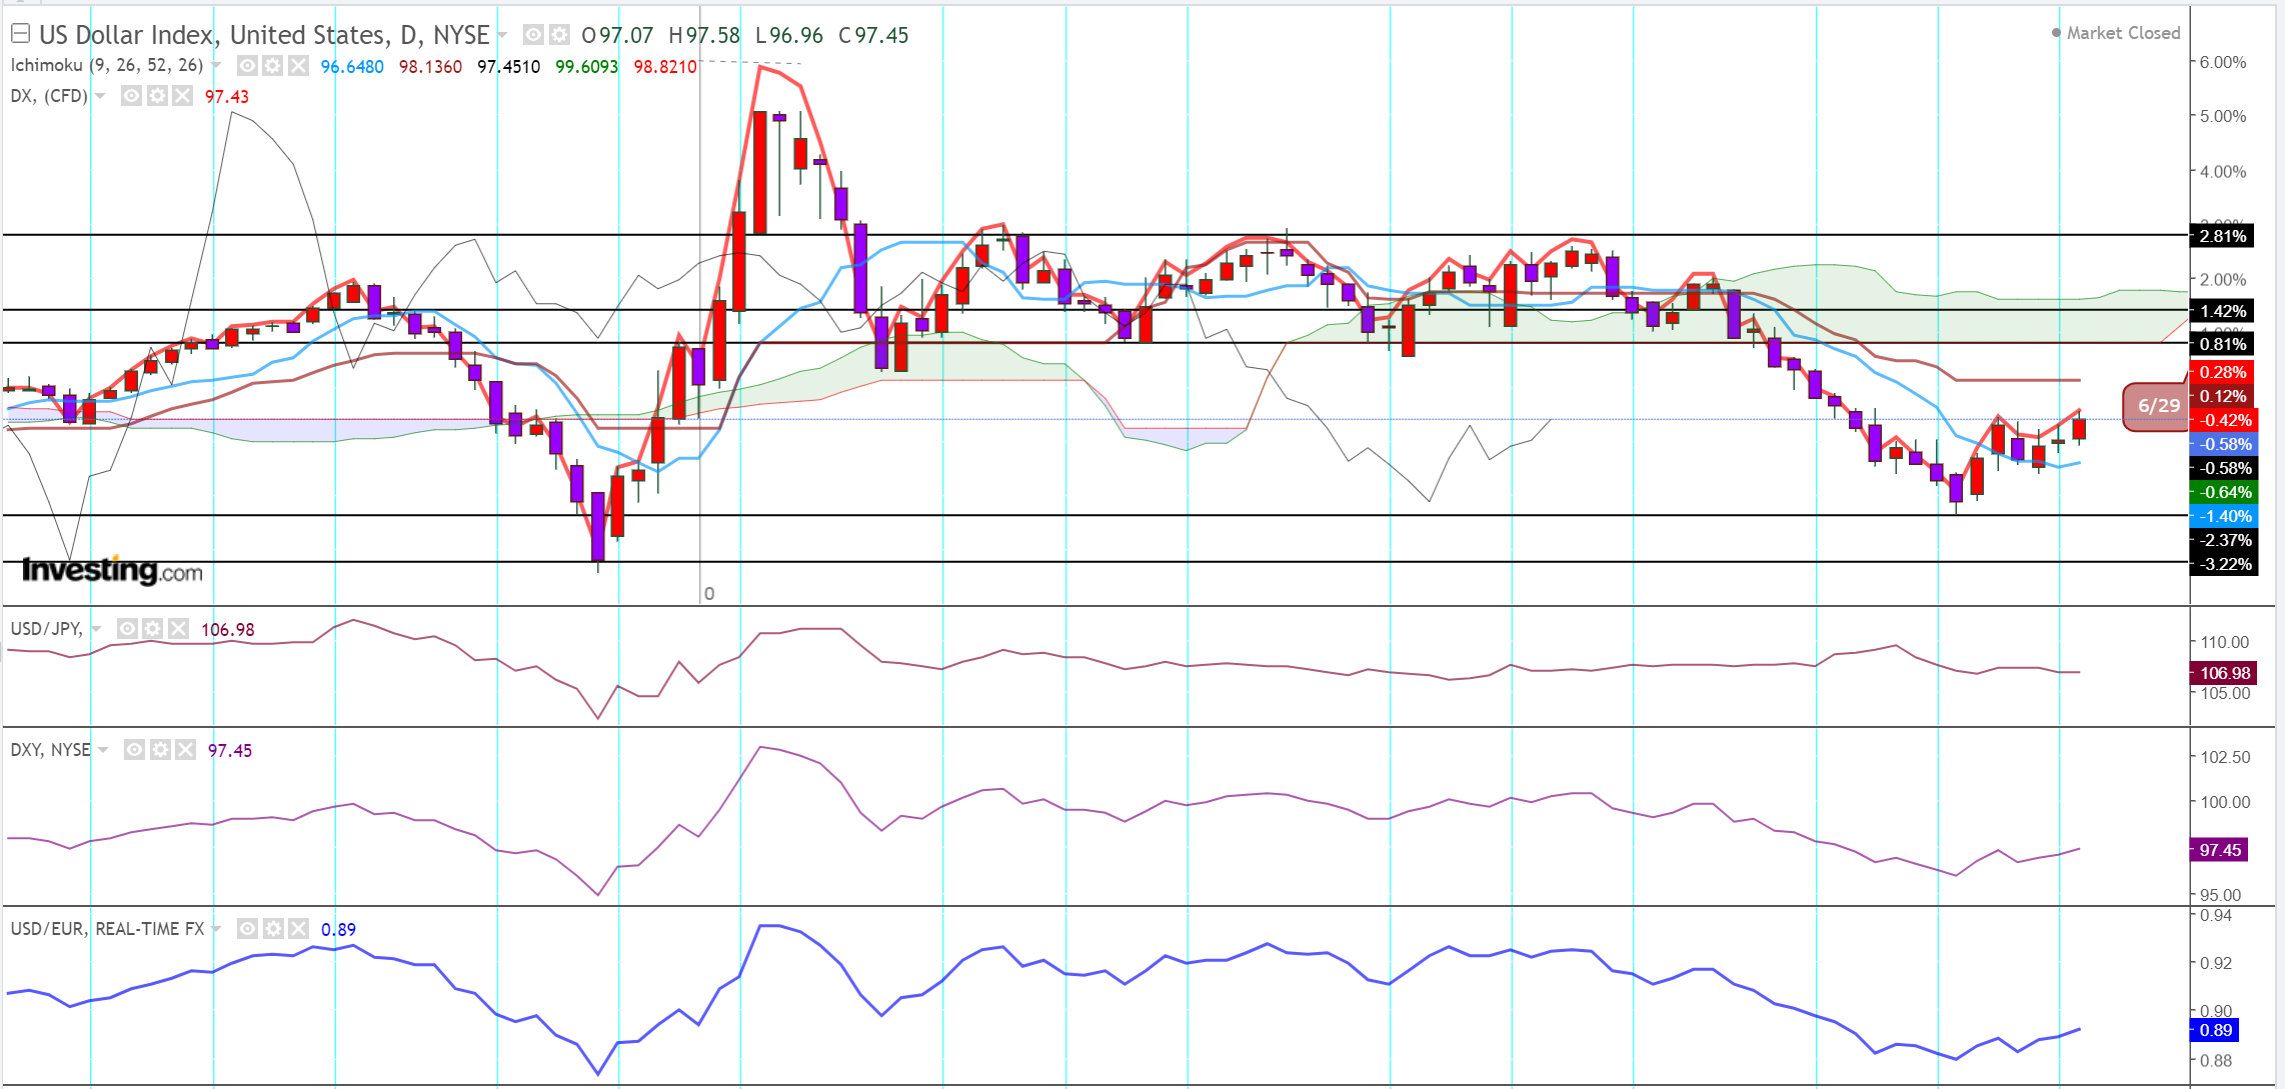Remove the USD/EUR Real-Time FX pane

pos(298,929)
